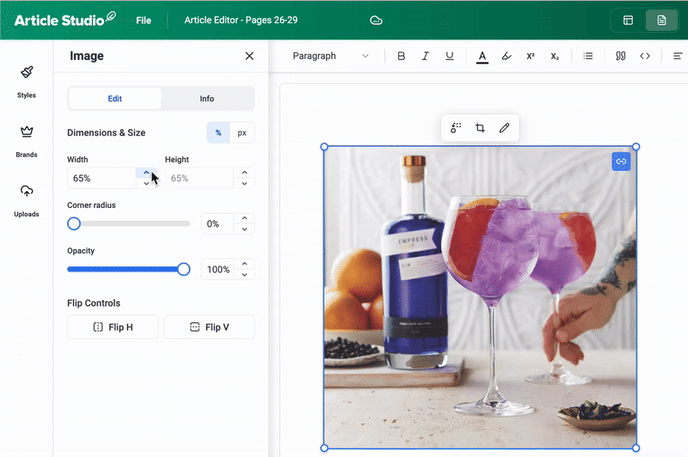Apply italic formatting from toolbar
This screenshot has width=688, height=457.
[x=425, y=56]
